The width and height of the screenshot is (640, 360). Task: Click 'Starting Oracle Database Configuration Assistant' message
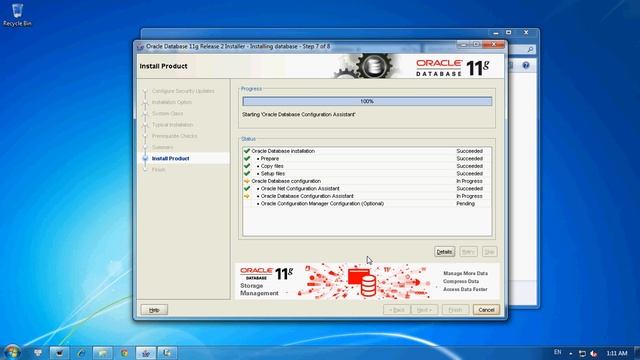point(298,115)
